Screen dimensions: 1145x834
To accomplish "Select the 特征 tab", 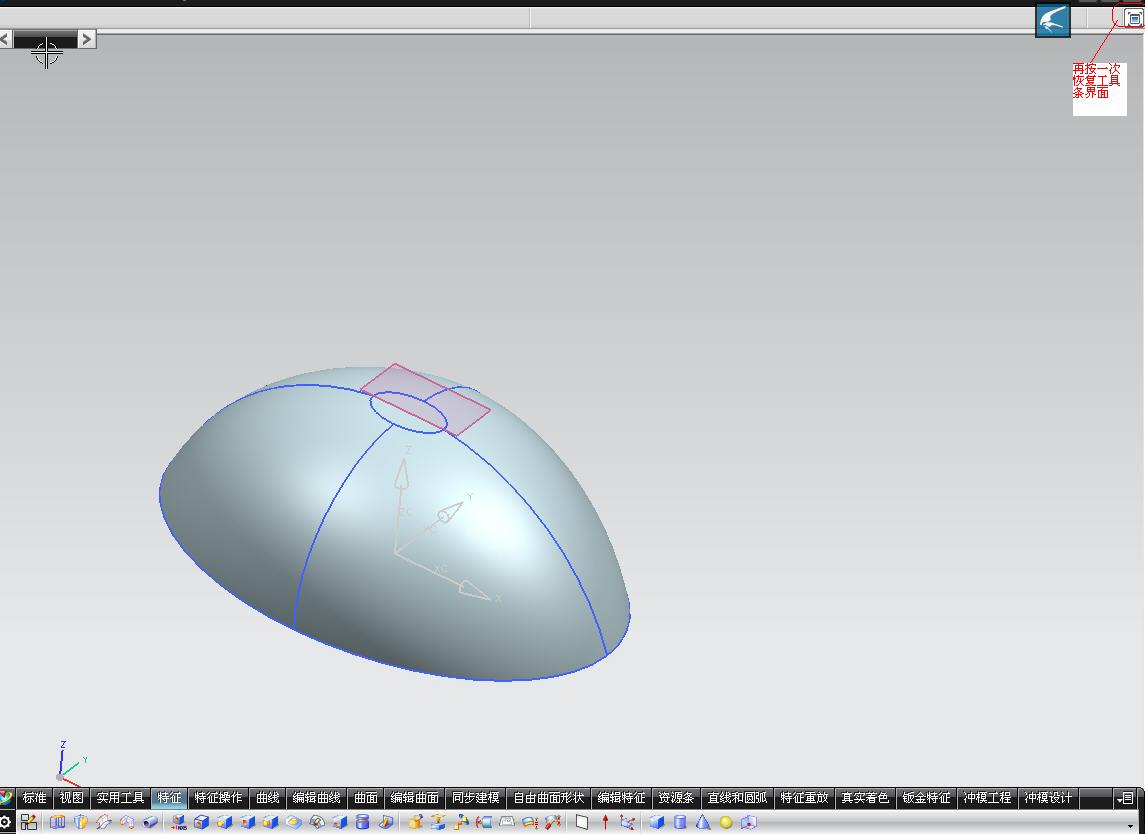I will [x=169, y=797].
